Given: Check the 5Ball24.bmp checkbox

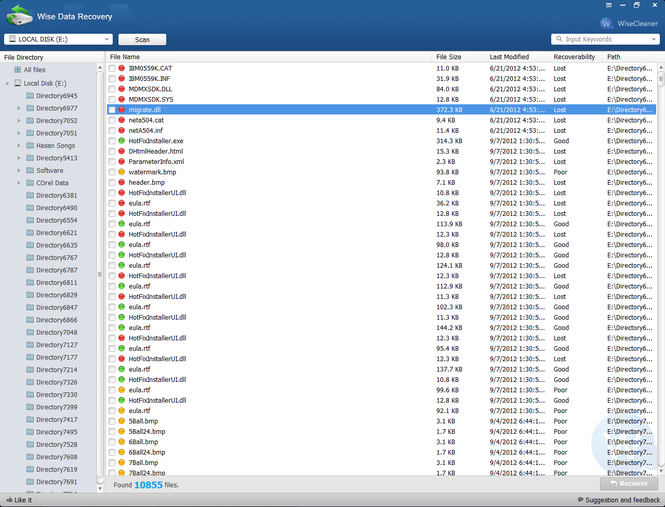Looking at the screenshot, I should tap(112, 431).
